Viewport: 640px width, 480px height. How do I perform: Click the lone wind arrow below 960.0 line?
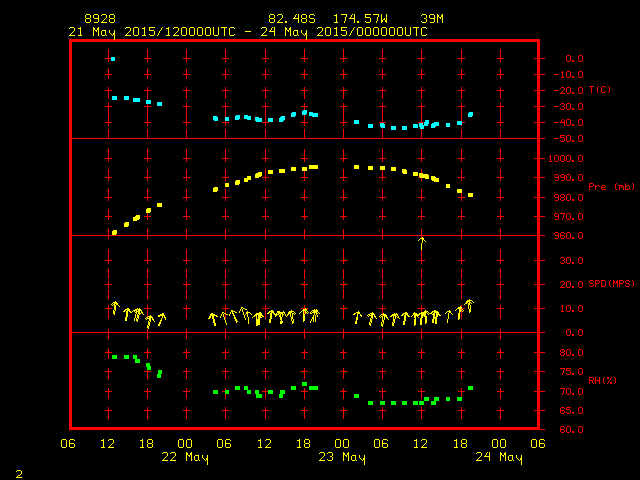[422, 243]
